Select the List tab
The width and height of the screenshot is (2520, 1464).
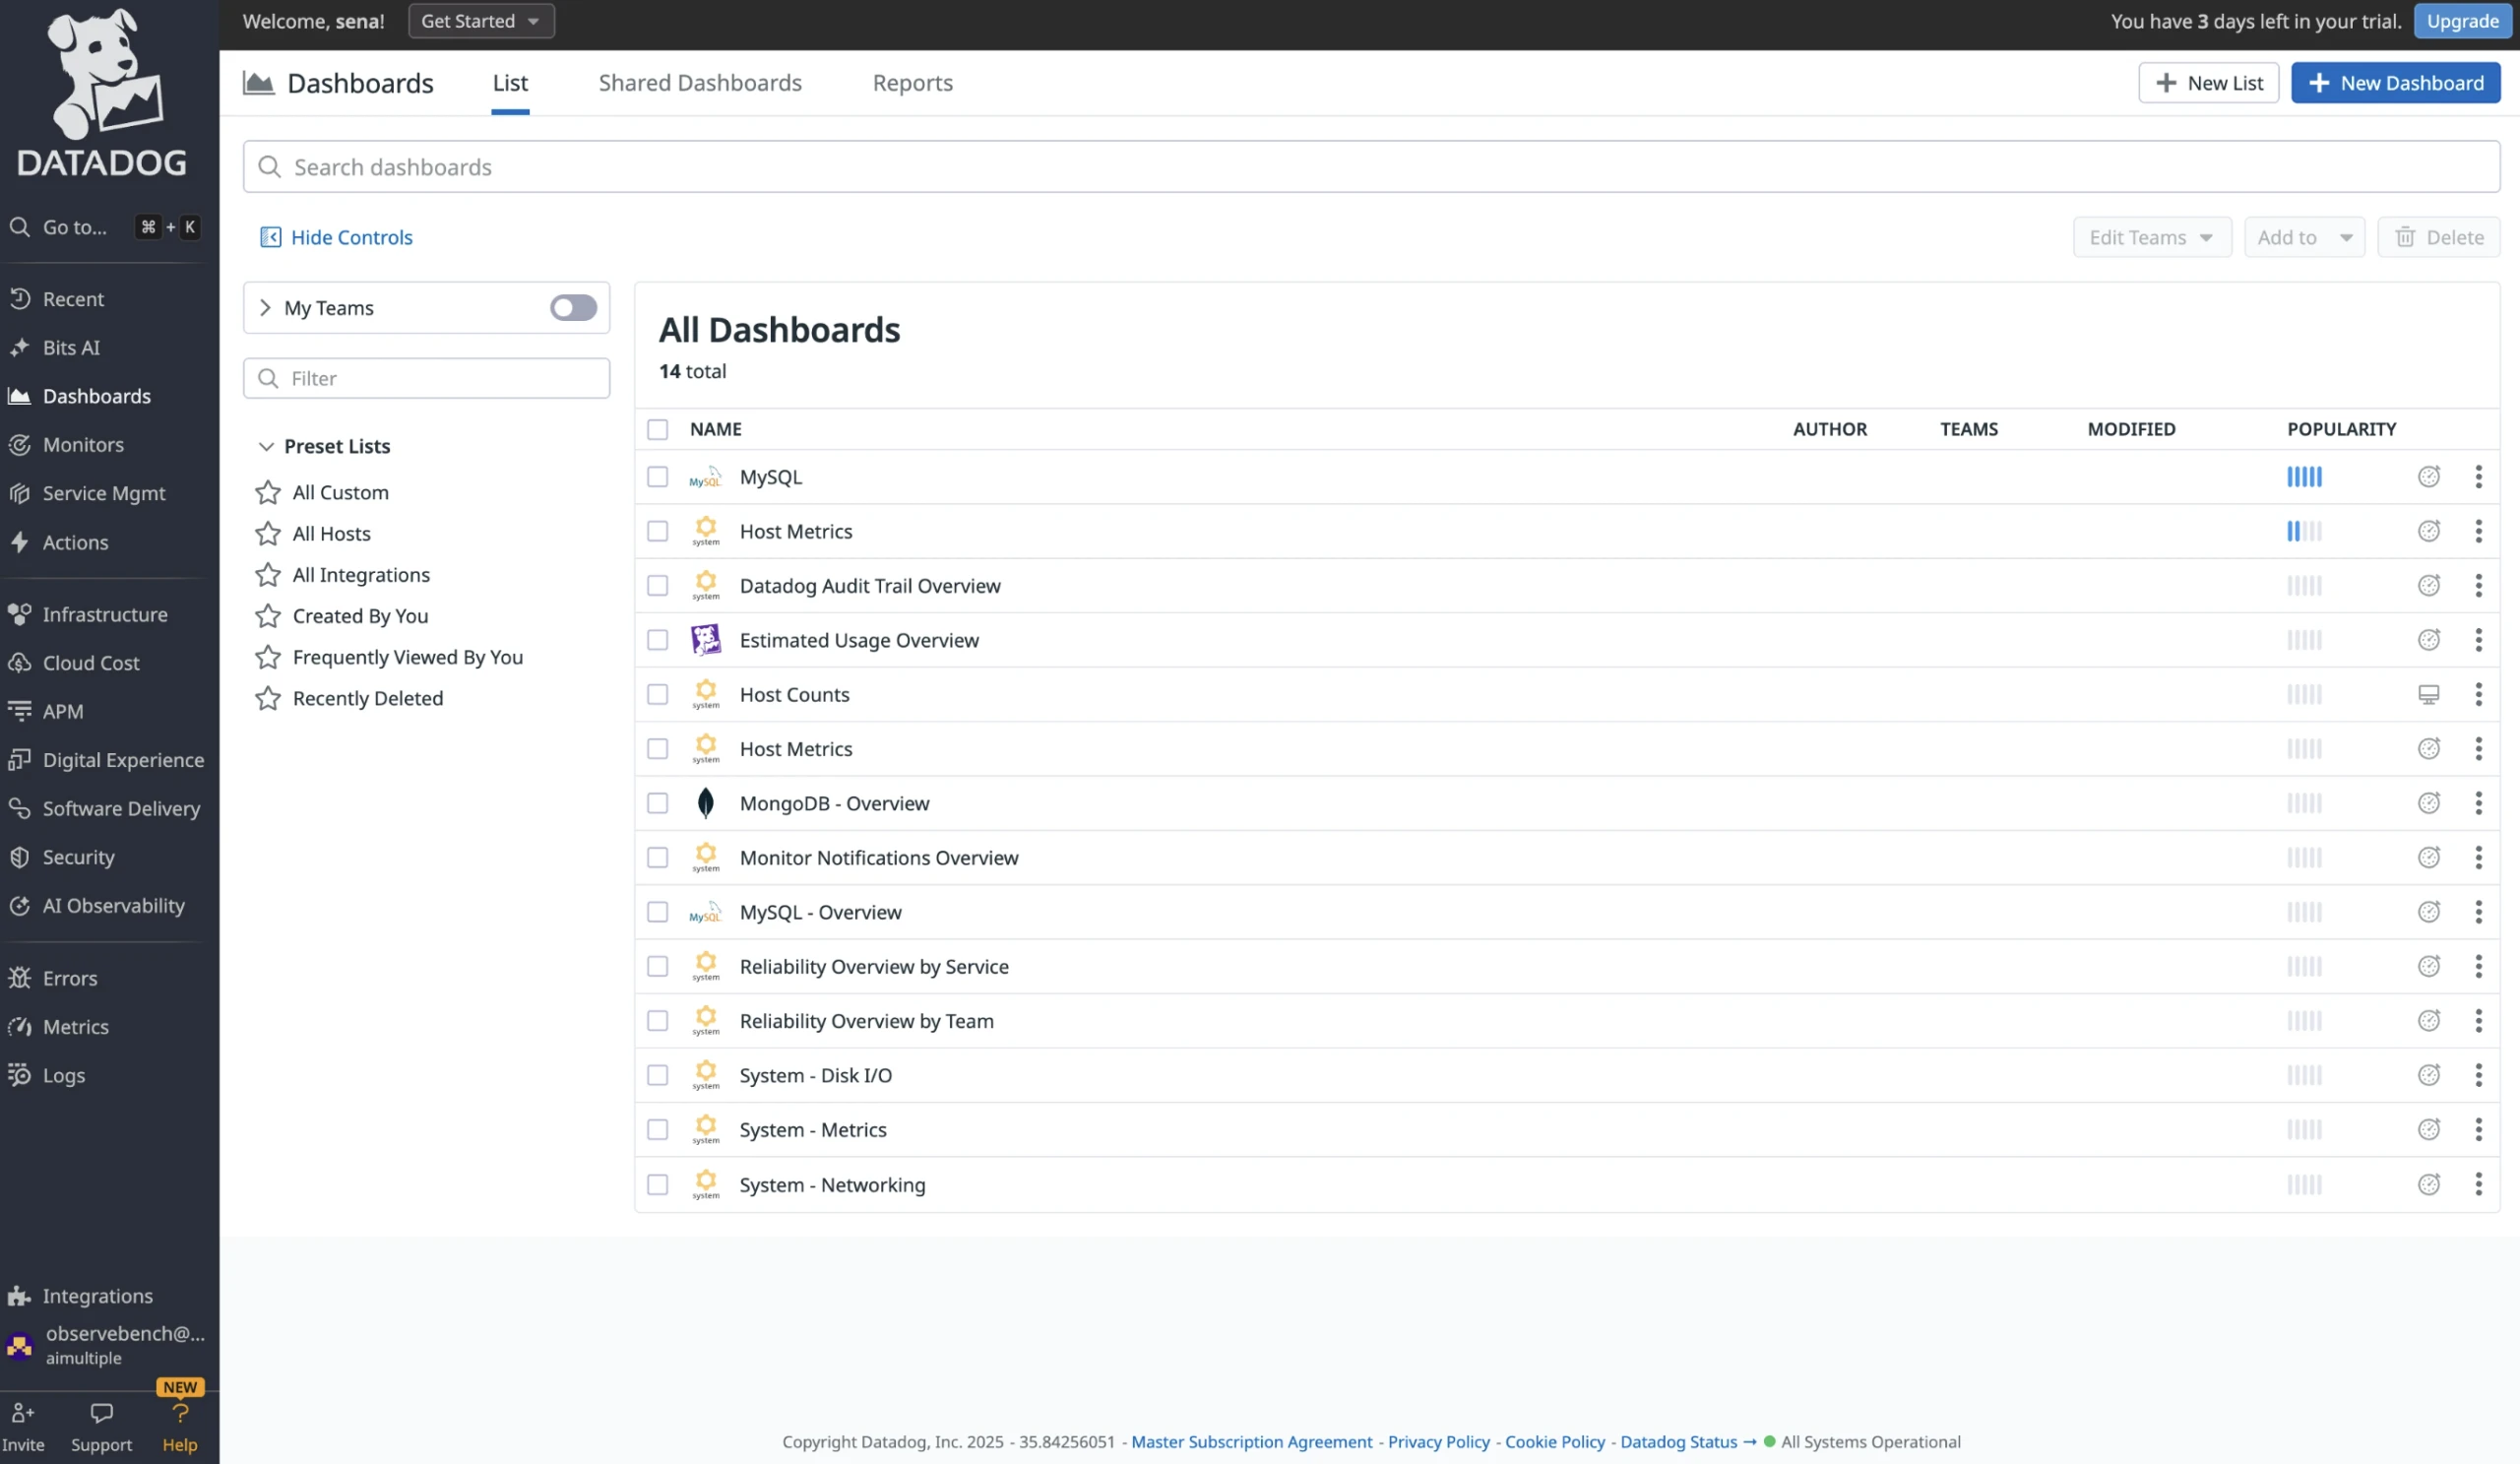(x=510, y=83)
